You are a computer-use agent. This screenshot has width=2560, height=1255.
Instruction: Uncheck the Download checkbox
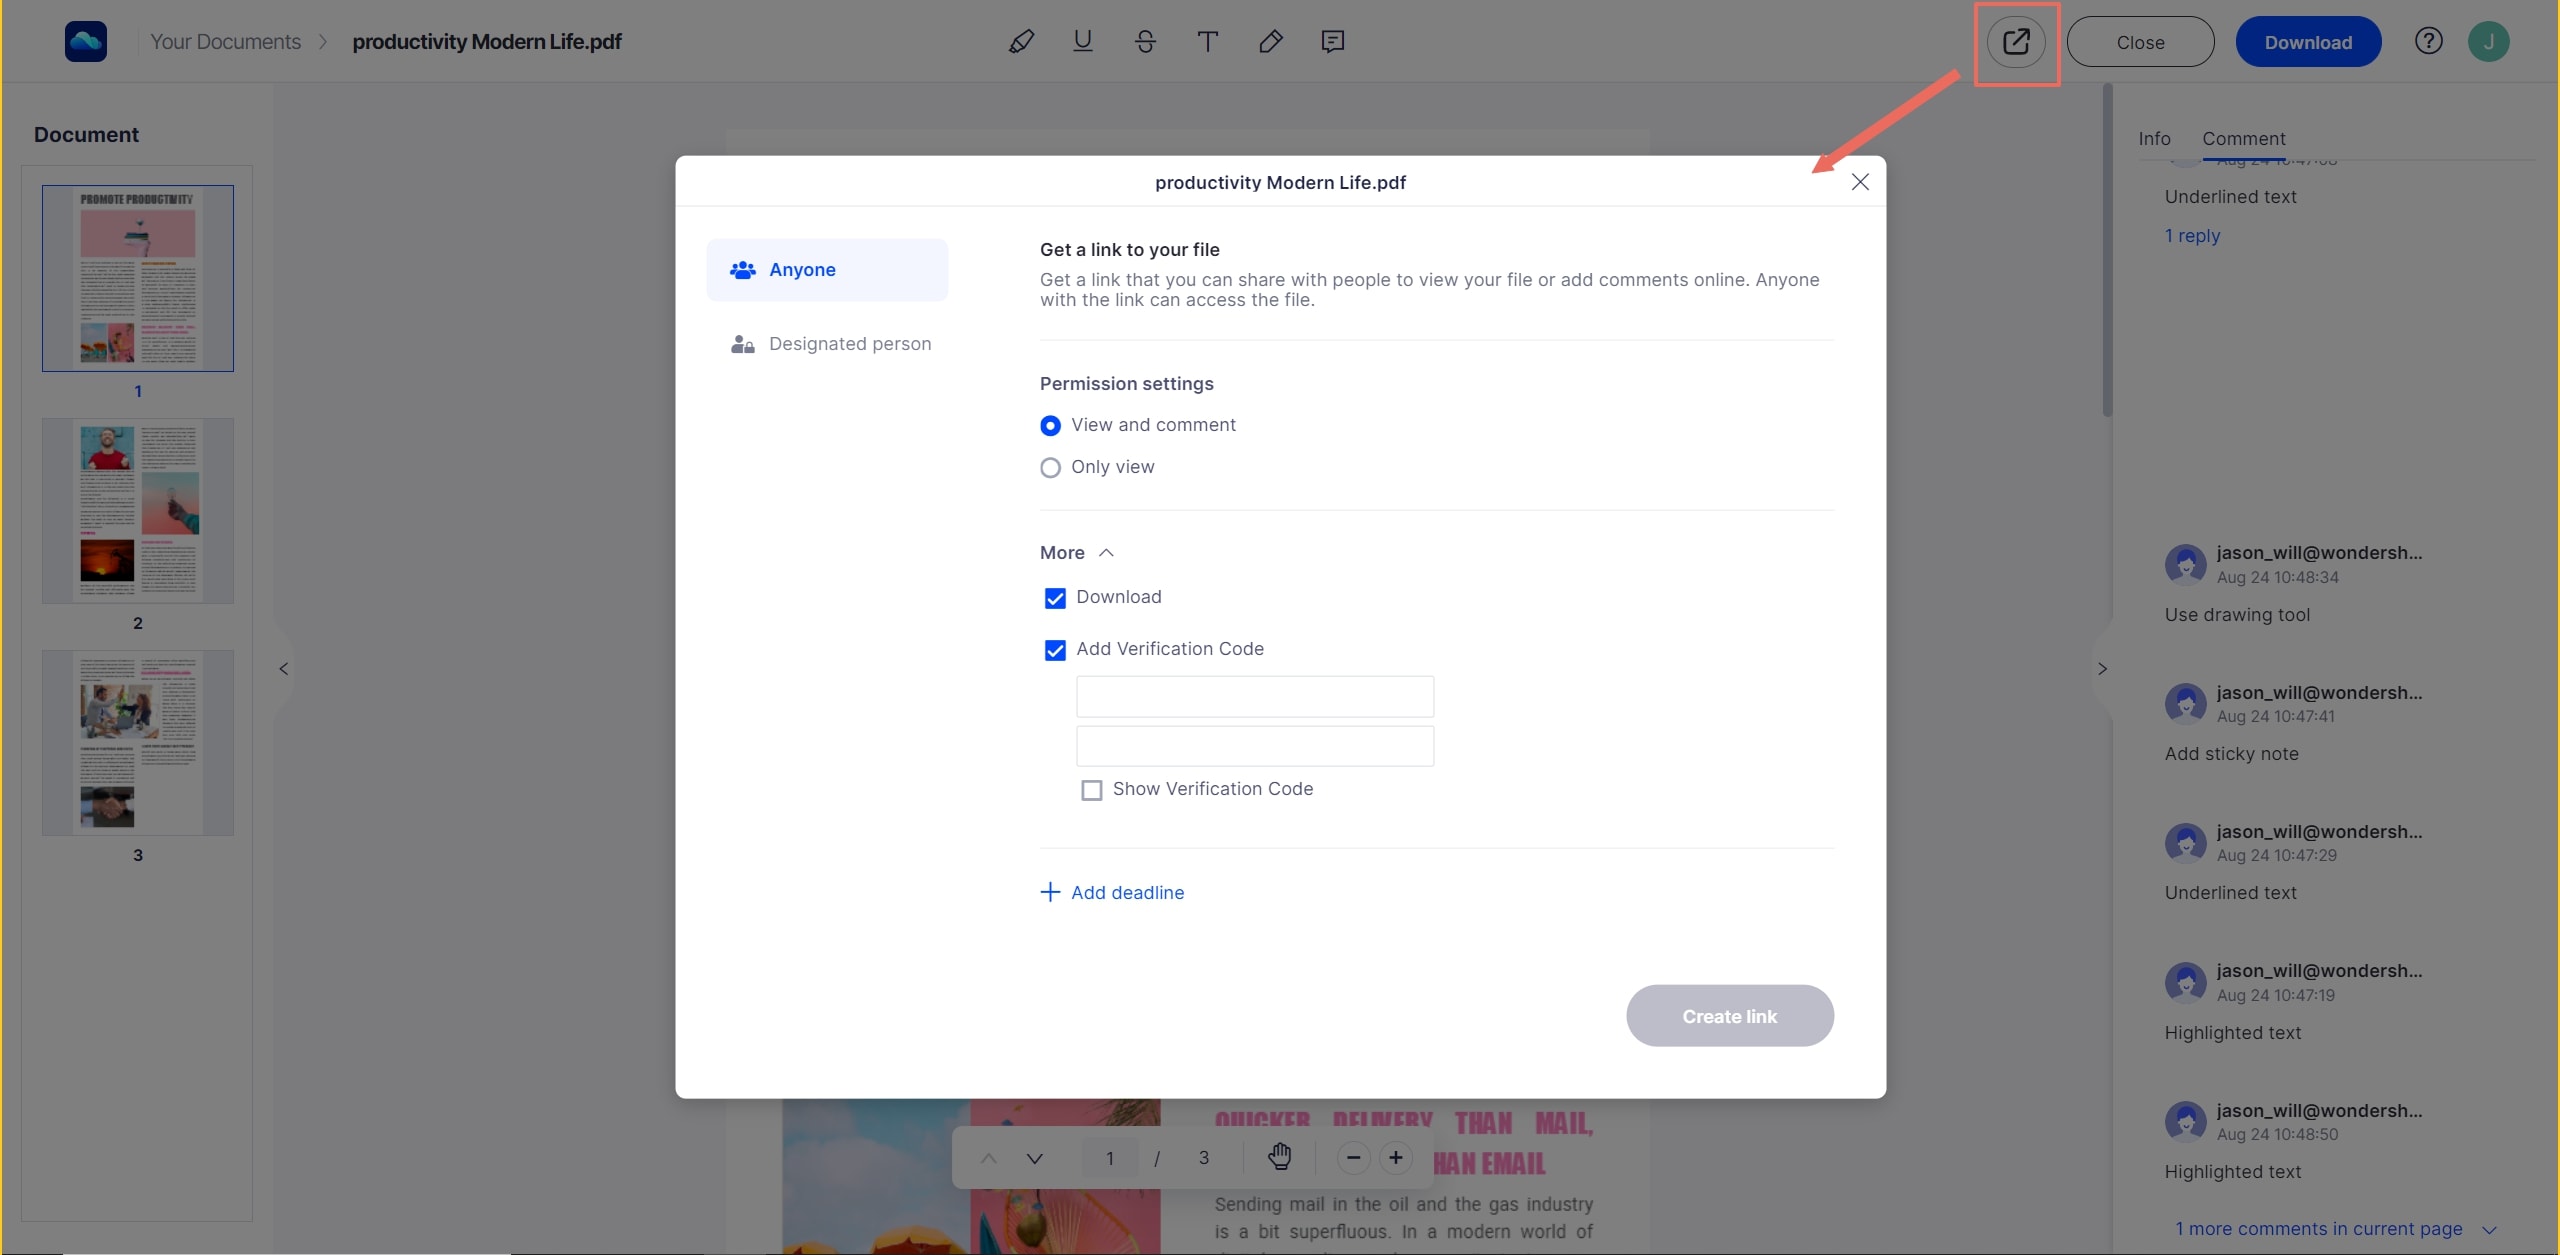coord(1055,598)
